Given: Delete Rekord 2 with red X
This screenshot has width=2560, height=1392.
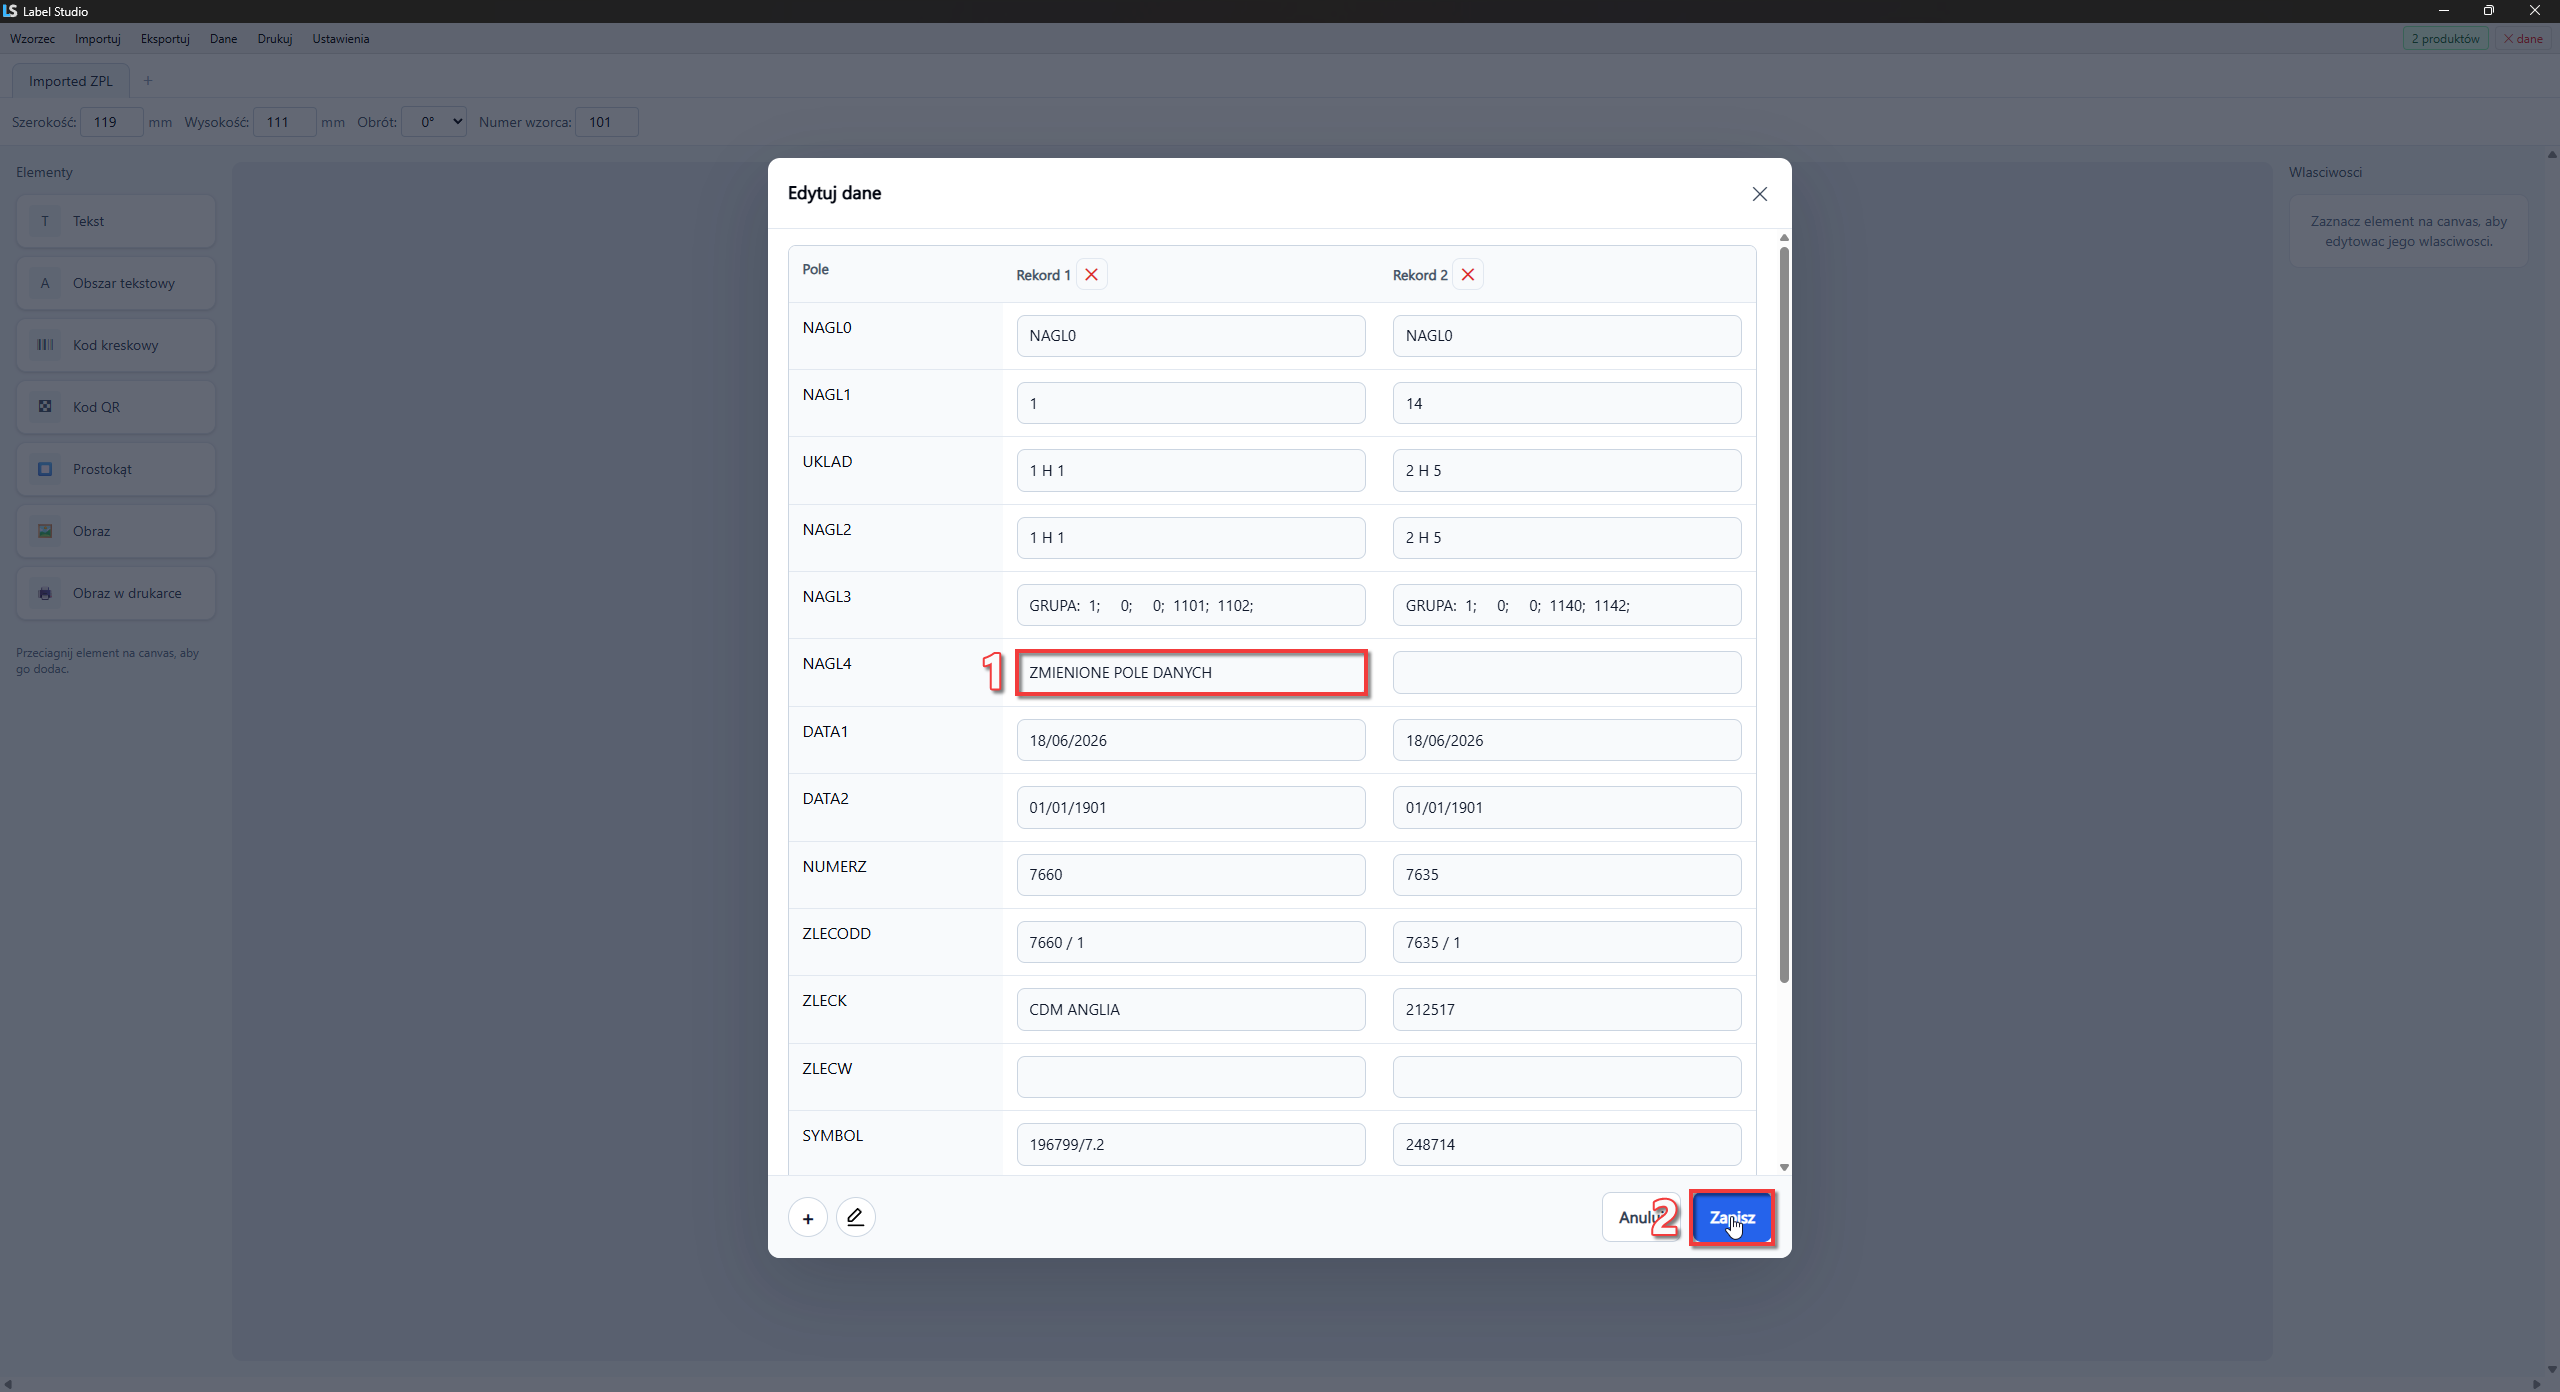Looking at the screenshot, I should (x=1467, y=275).
